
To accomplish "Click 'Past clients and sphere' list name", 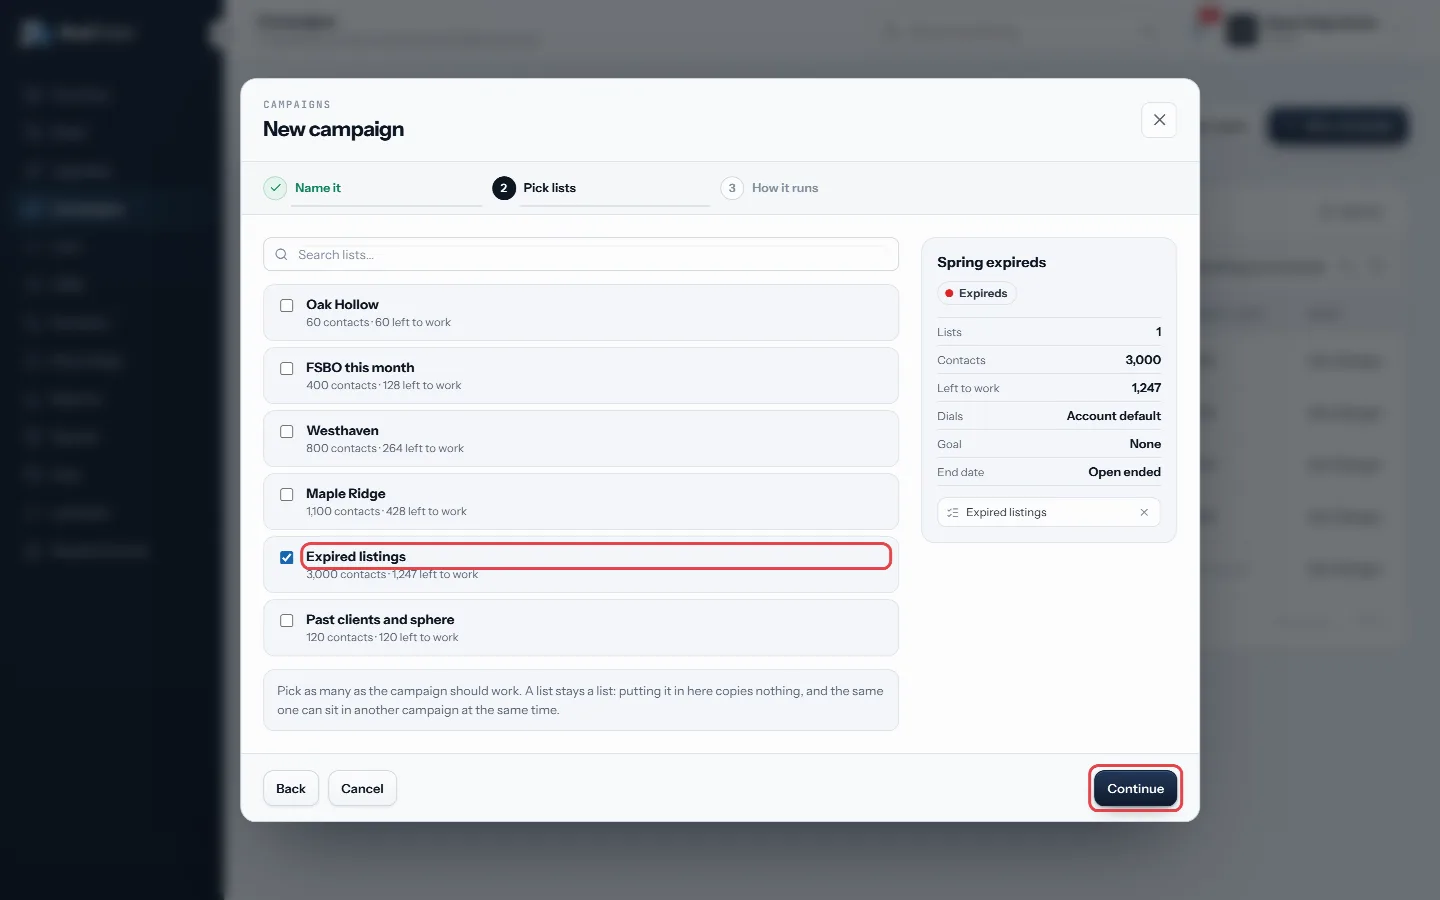I will [x=380, y=619].
